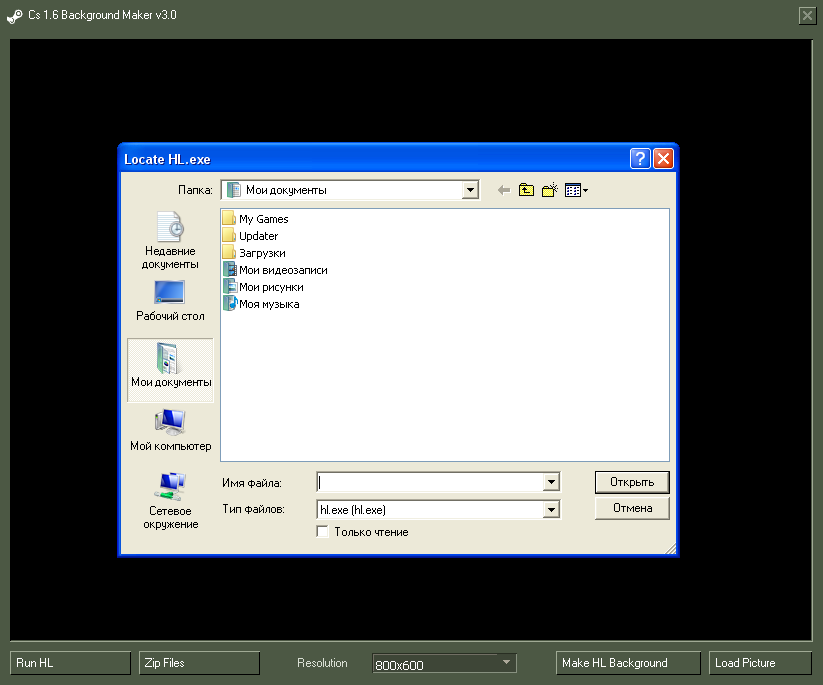Click the Zip Files button
823x685 pixels.
pyautogui.click(x=199, y=663)
